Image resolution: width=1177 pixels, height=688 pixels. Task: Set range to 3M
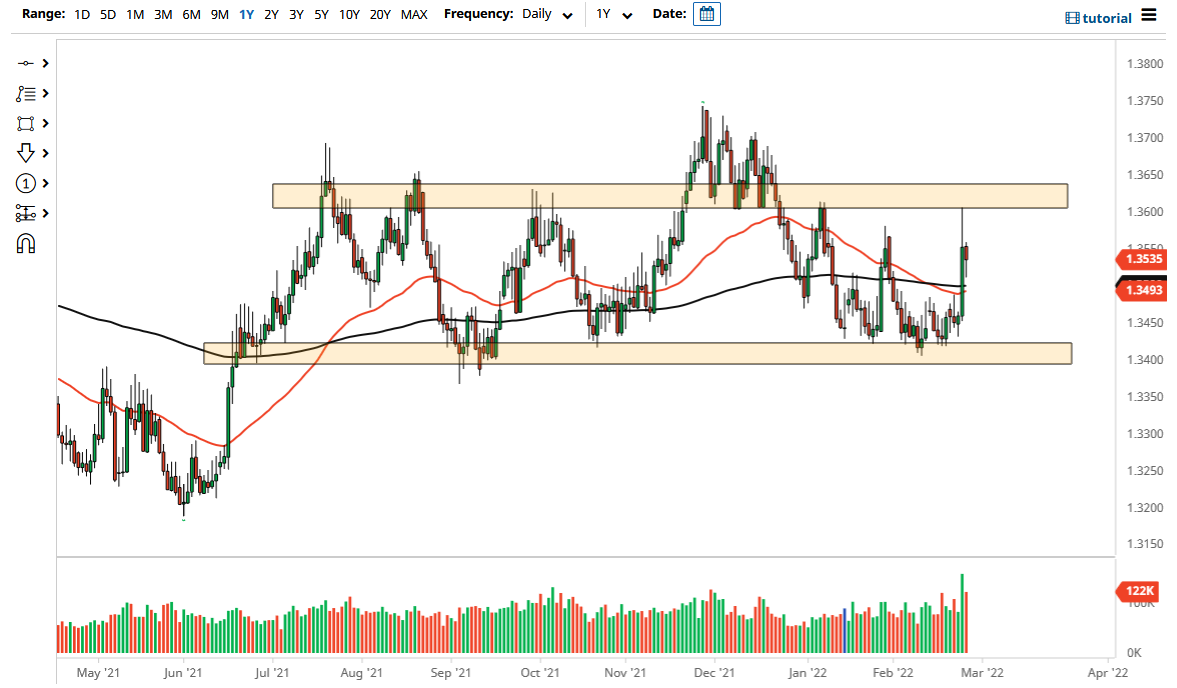click(163, 14)
